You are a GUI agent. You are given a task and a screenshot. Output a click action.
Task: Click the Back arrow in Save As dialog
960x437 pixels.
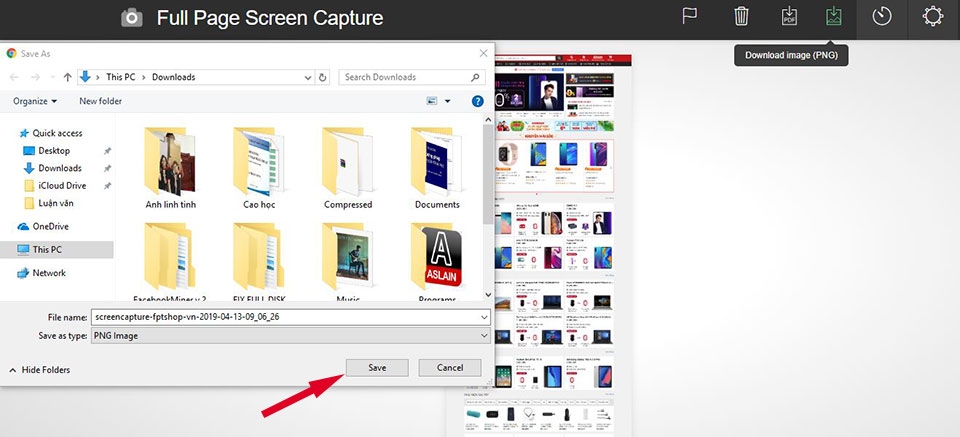14,77
